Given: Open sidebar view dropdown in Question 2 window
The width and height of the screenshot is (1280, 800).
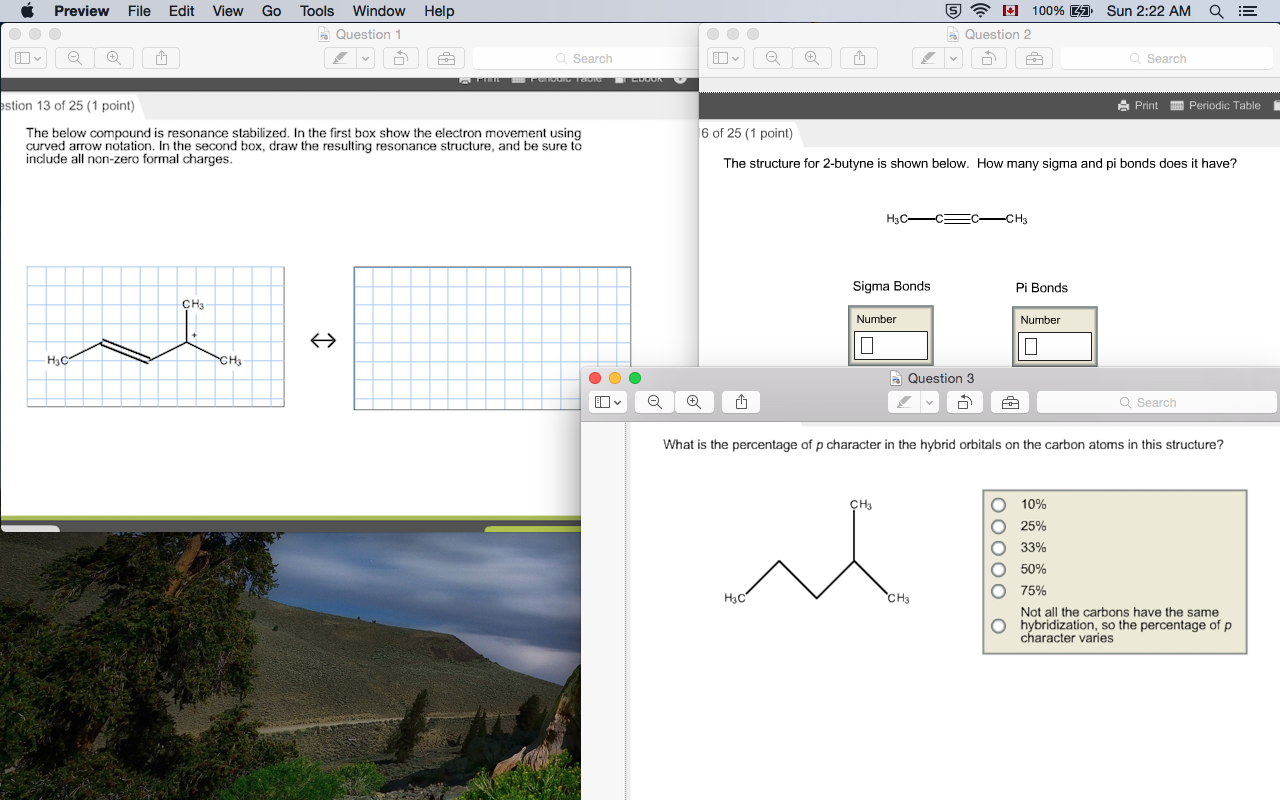Looking at the screenshot, I should pyautogui.click(x=726, y=58).
